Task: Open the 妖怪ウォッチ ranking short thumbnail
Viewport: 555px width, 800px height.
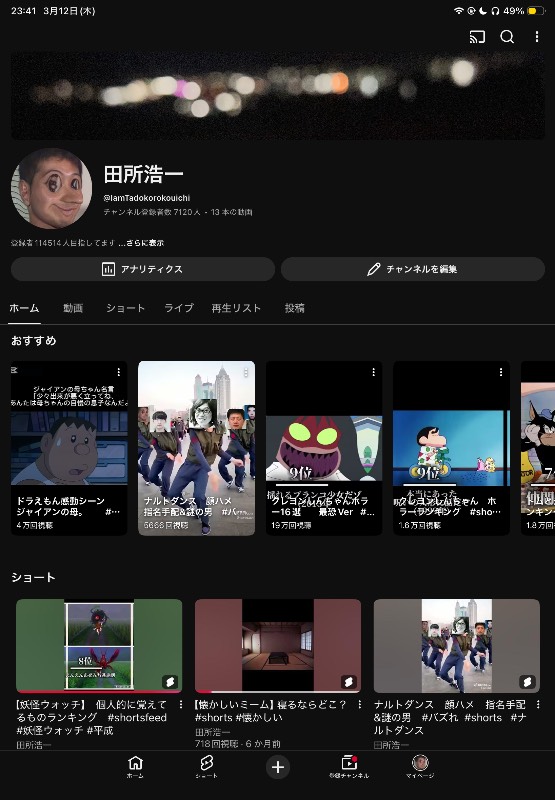Action: [x=99, y=645]
